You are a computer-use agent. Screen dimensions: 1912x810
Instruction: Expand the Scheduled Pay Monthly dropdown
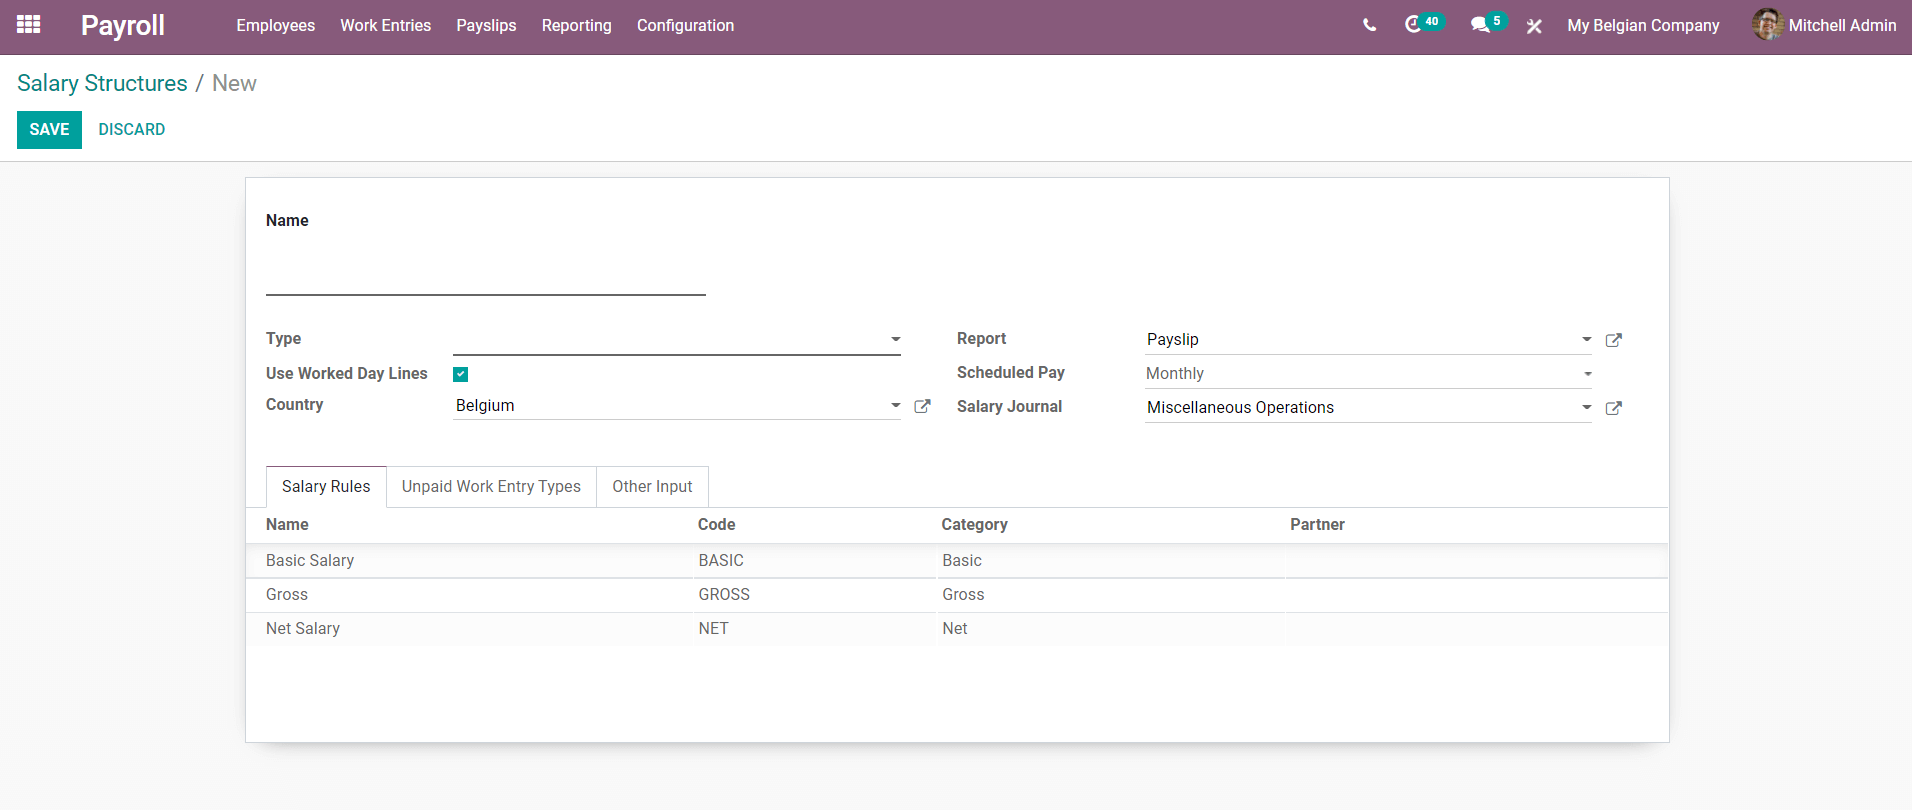pyautogui.click(x=1368, y=374)
